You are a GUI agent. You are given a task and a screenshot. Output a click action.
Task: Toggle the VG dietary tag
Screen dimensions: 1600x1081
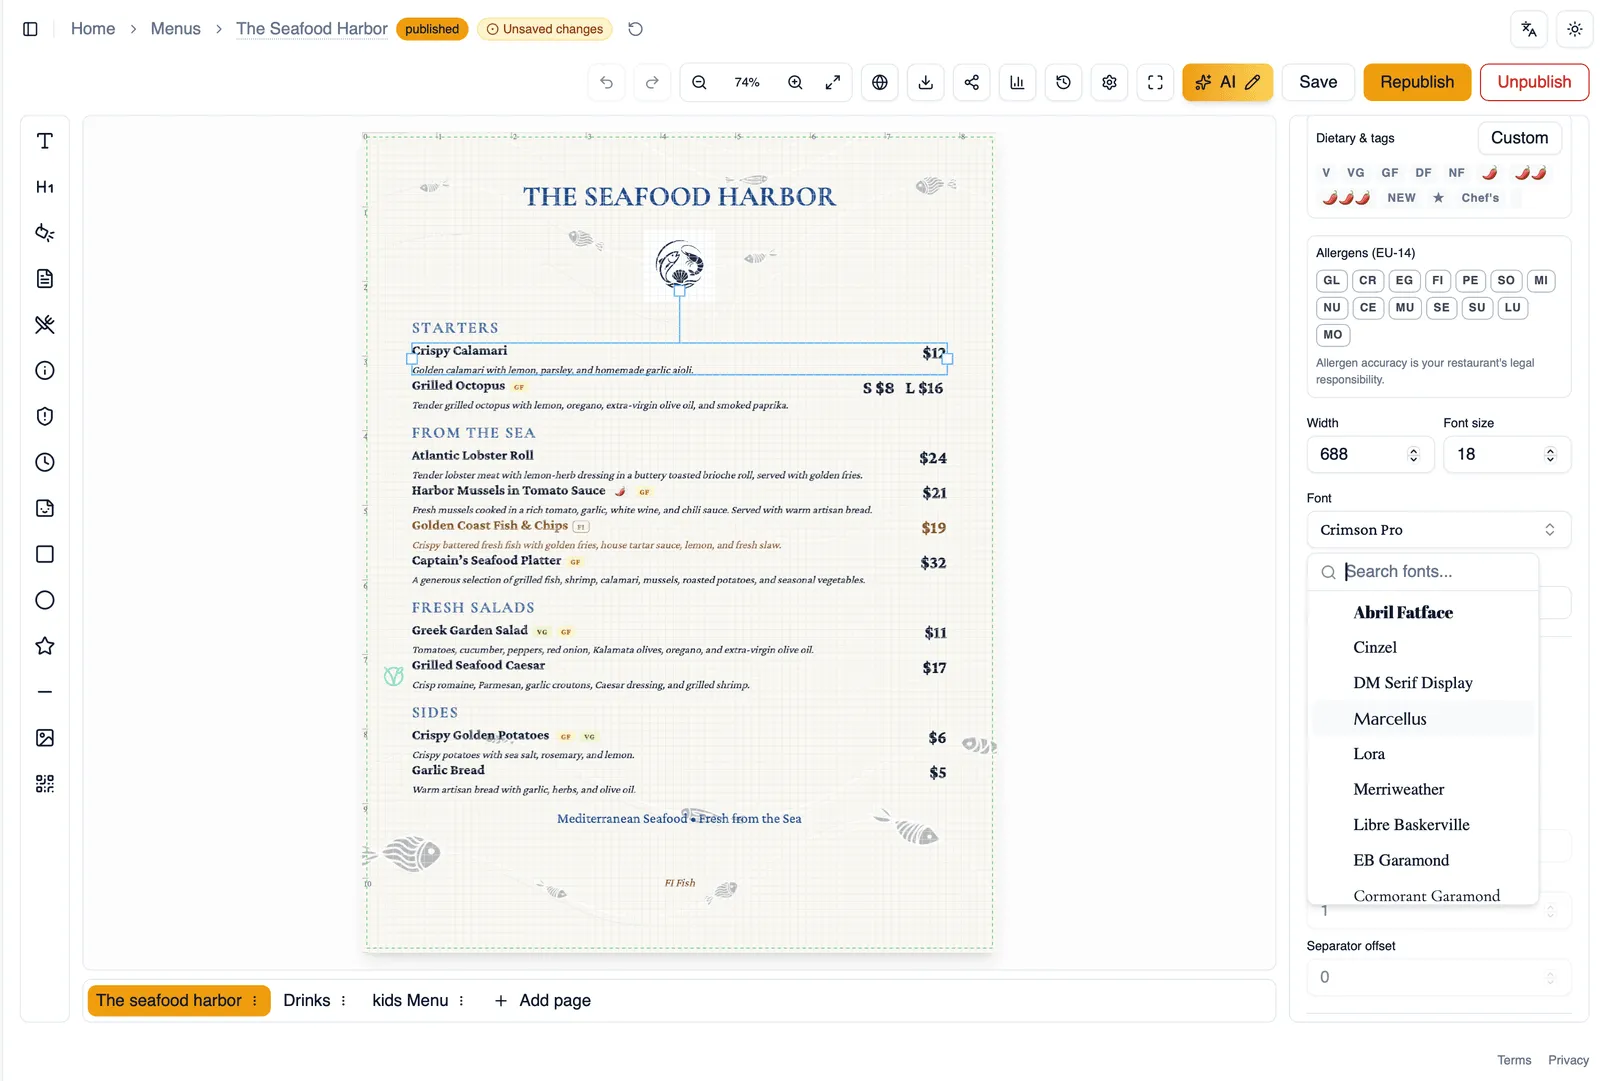1356,173
